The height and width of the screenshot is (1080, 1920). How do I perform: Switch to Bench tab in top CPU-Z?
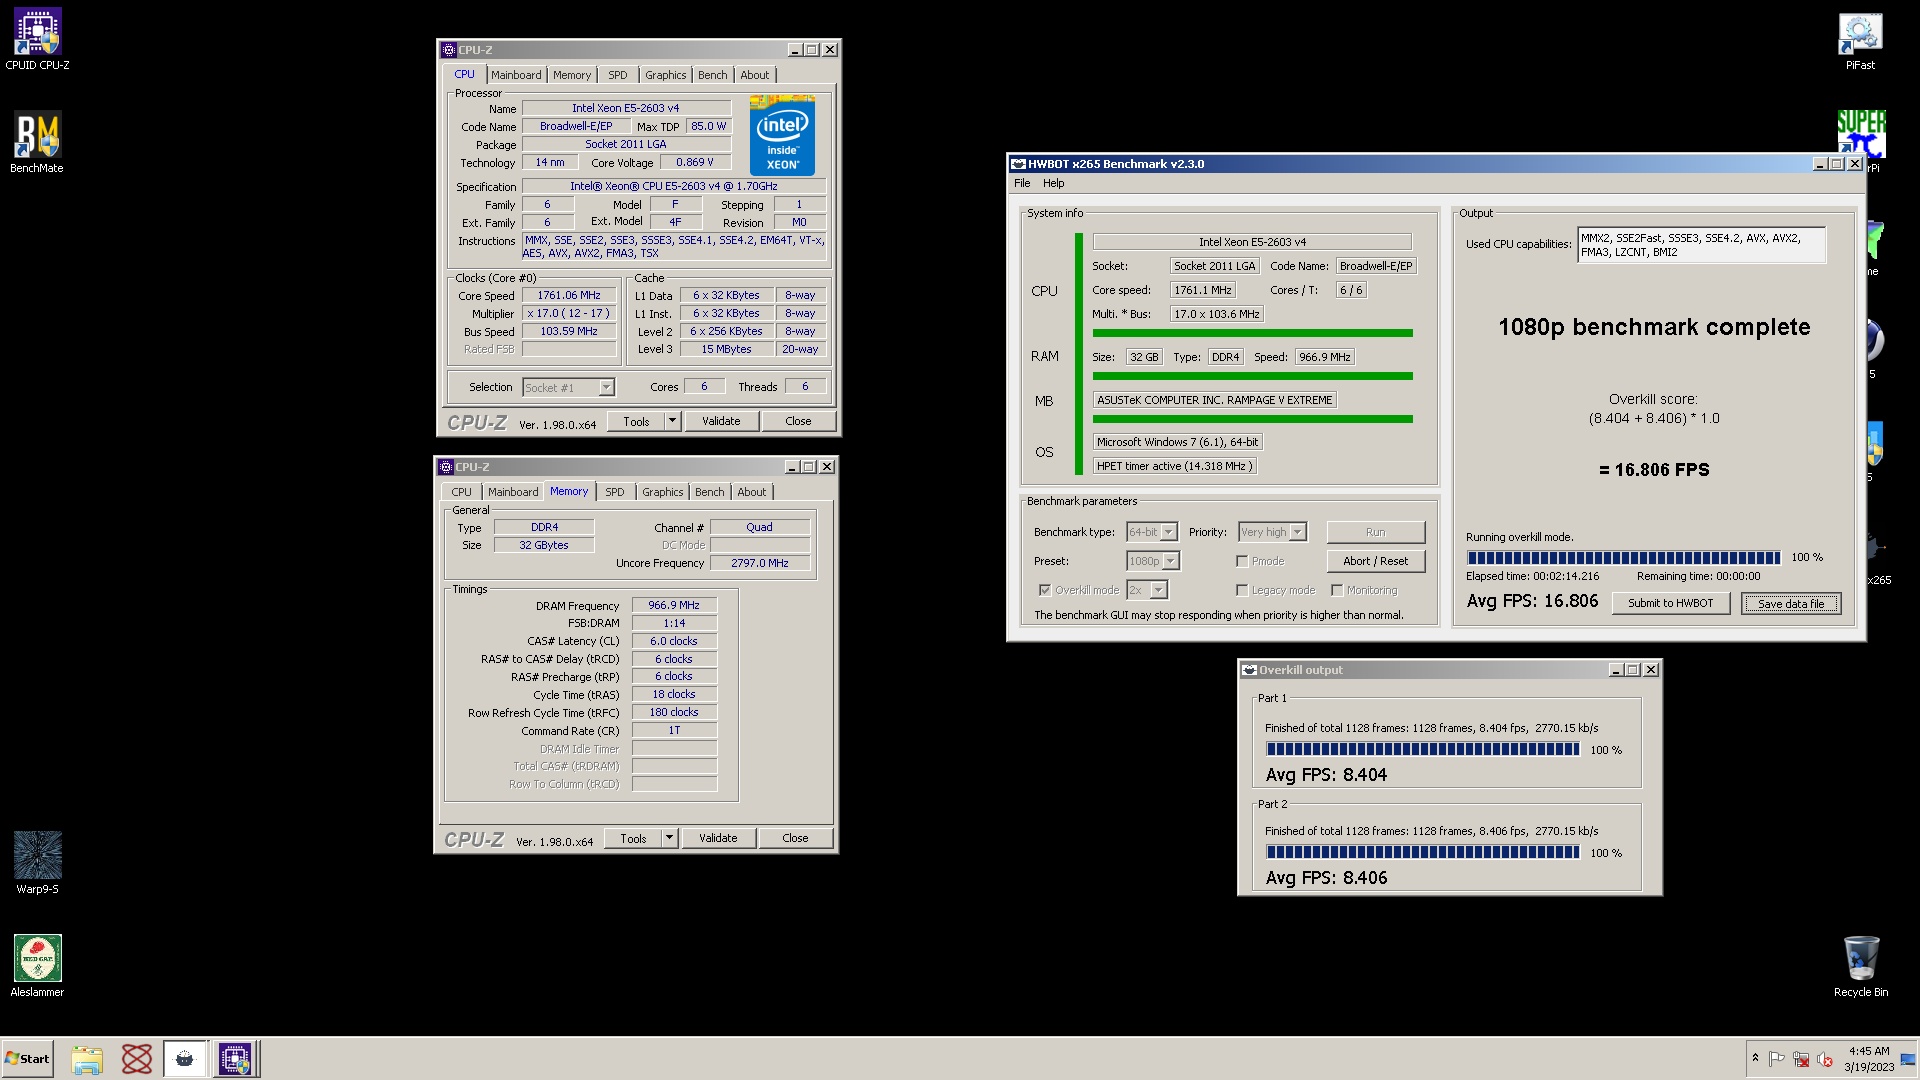point(713,75)
